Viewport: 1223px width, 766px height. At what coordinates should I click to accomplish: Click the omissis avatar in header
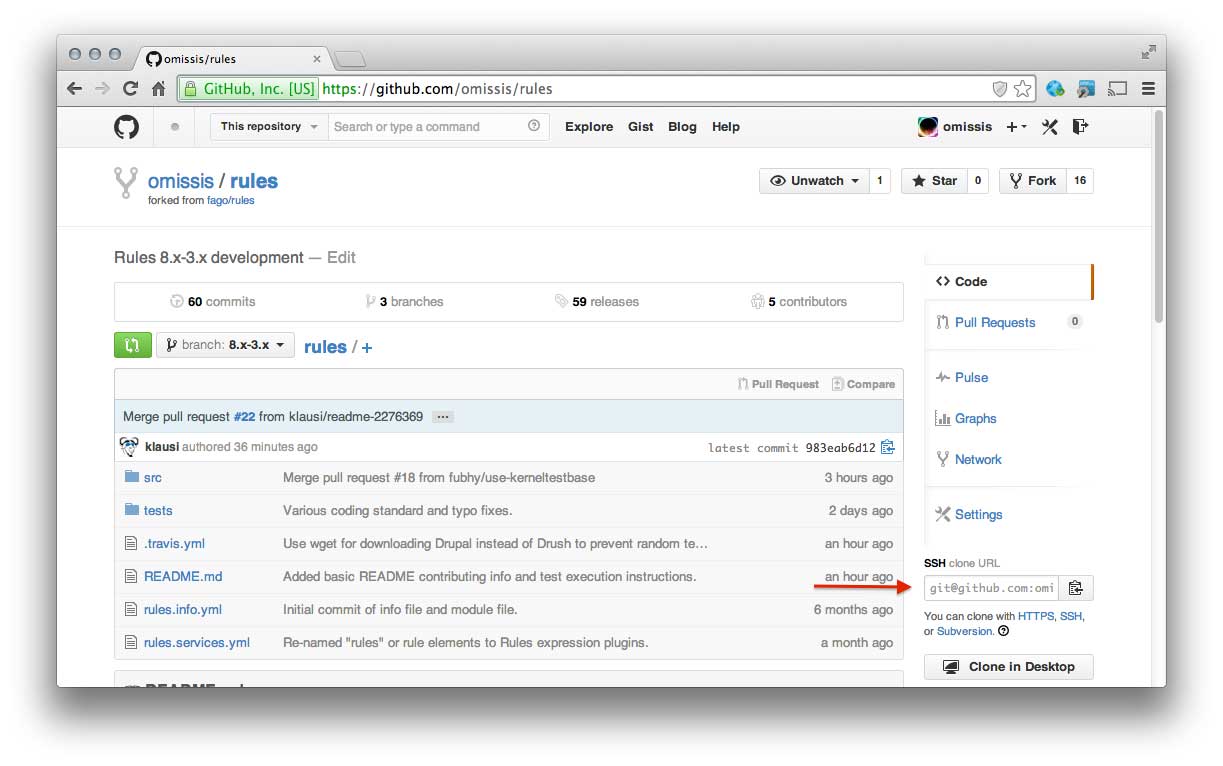(928, 127)
